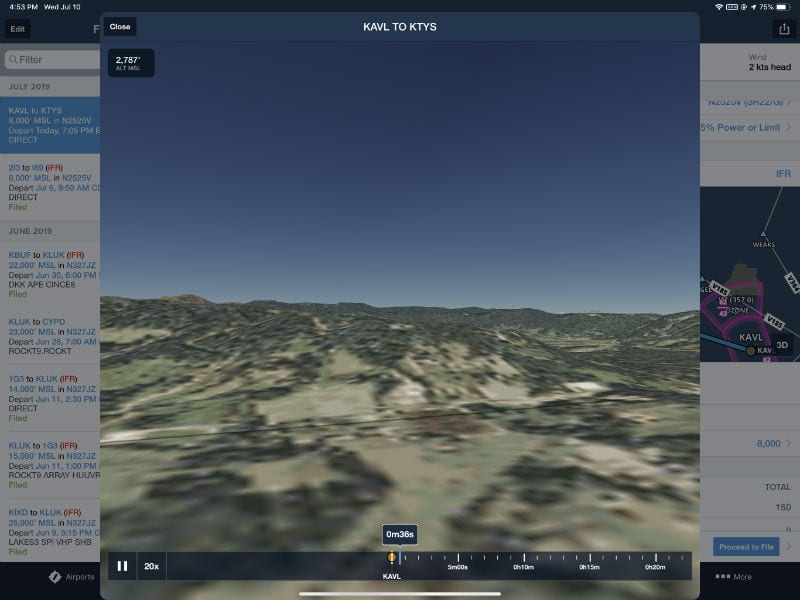800x600 pixels.
Task: Expand the Power or Limit row
Action: point(750,128)
